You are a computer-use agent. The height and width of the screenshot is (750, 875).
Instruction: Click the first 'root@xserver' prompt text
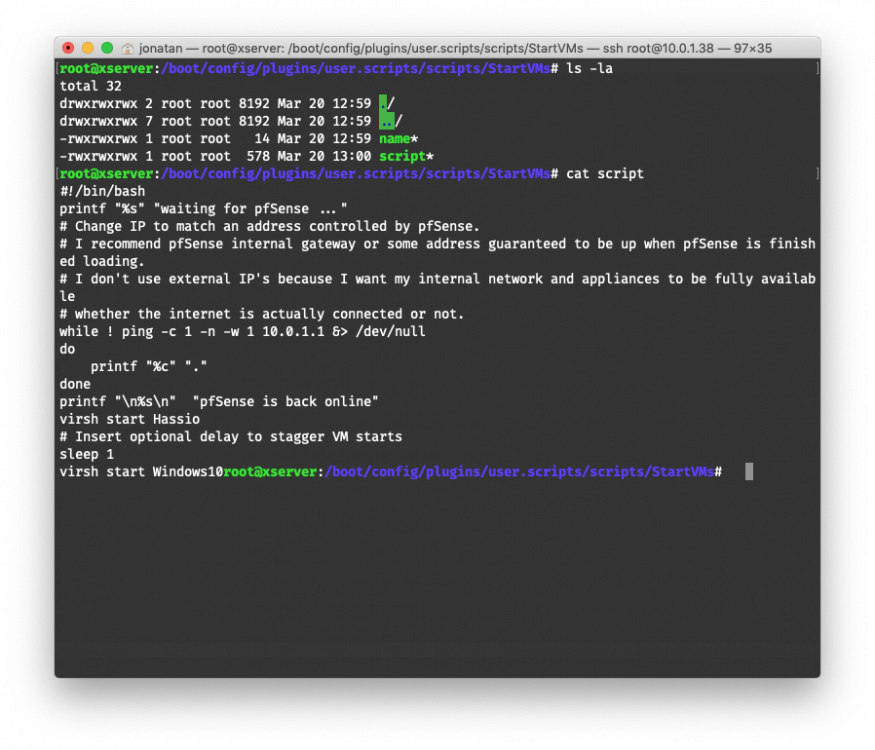coord(106,69)
